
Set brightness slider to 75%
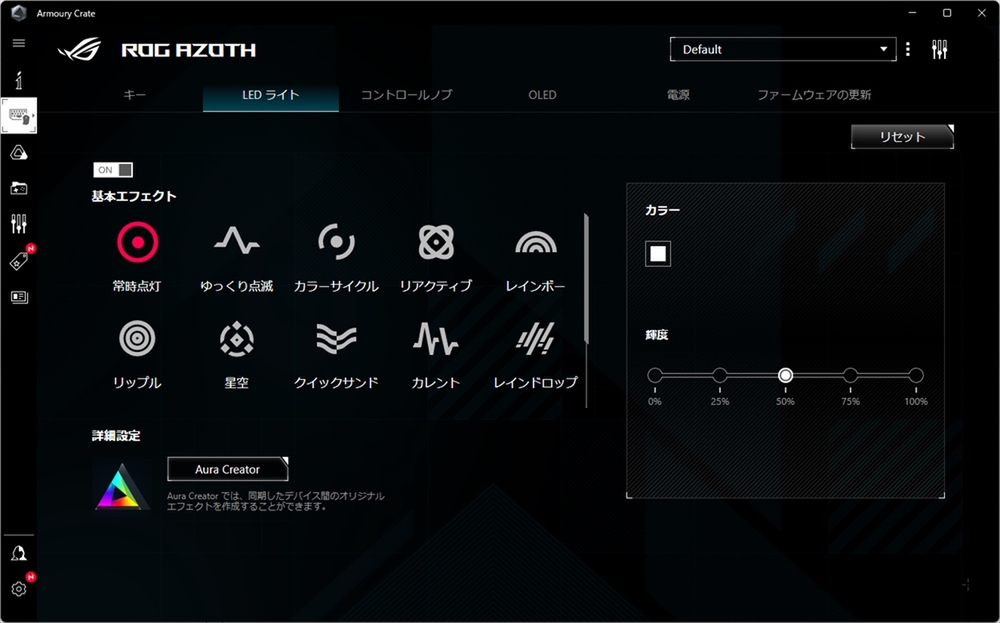(850, 375)
